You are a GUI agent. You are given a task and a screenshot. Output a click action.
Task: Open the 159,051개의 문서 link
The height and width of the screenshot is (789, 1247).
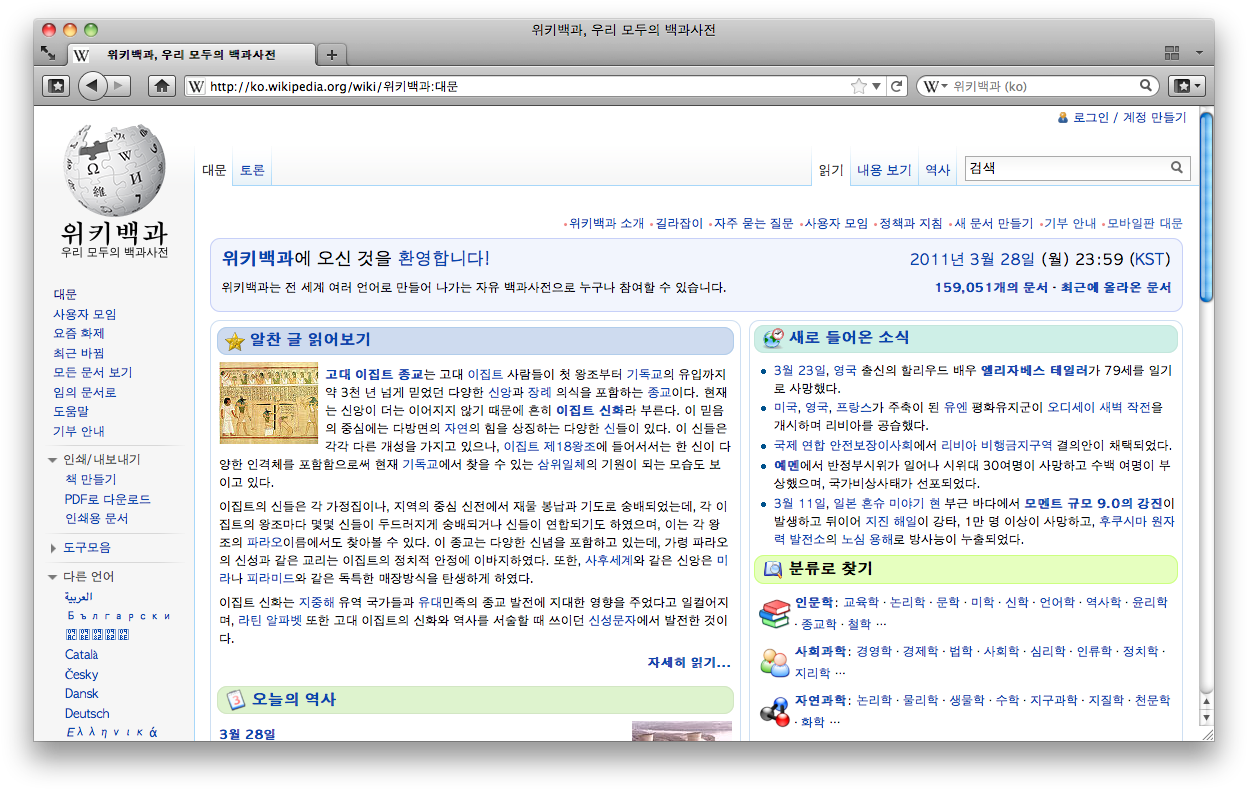(x=990, y=287)
